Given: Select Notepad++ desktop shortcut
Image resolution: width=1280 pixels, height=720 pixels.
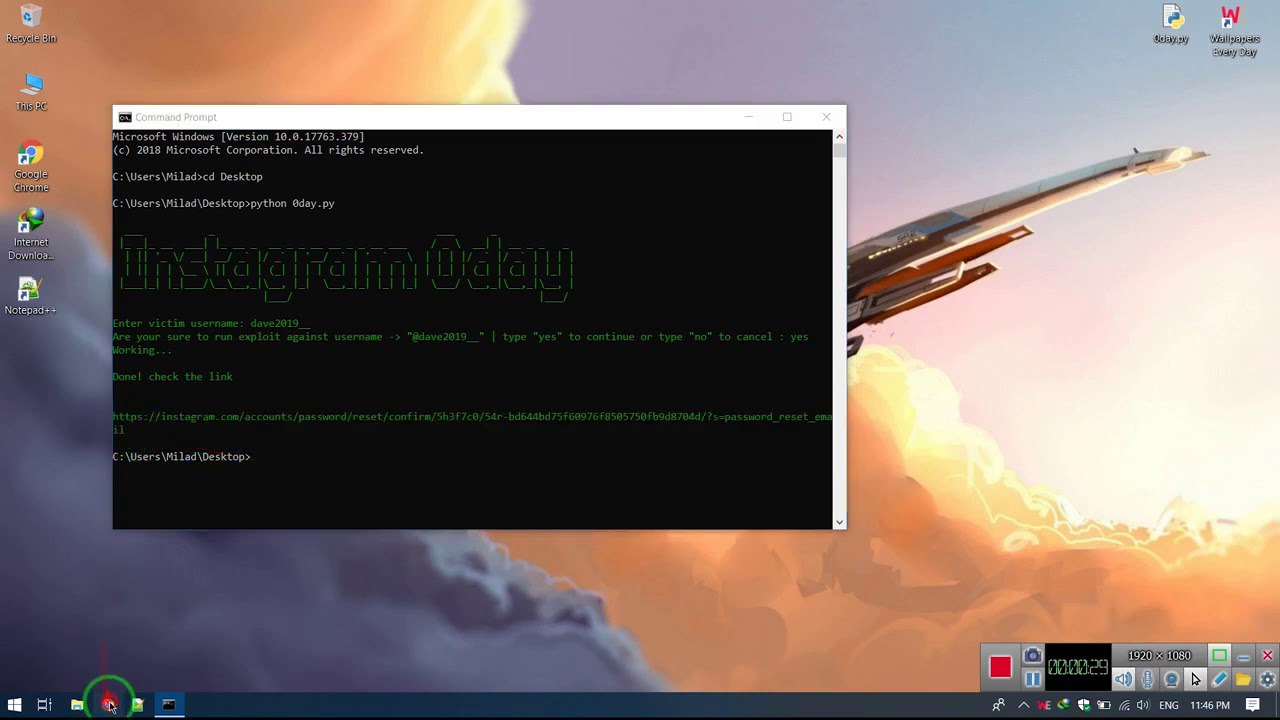Looking at the screenshot, I should click(x=31, y=296).
